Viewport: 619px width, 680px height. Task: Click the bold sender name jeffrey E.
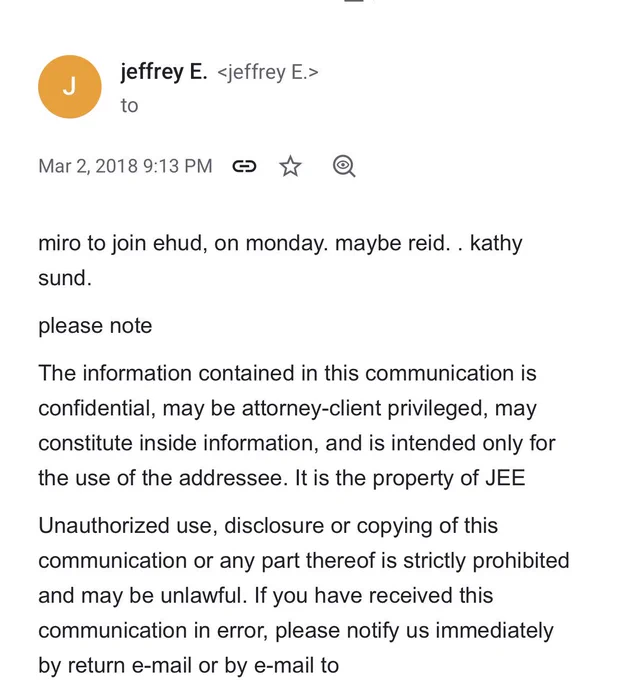164,72
